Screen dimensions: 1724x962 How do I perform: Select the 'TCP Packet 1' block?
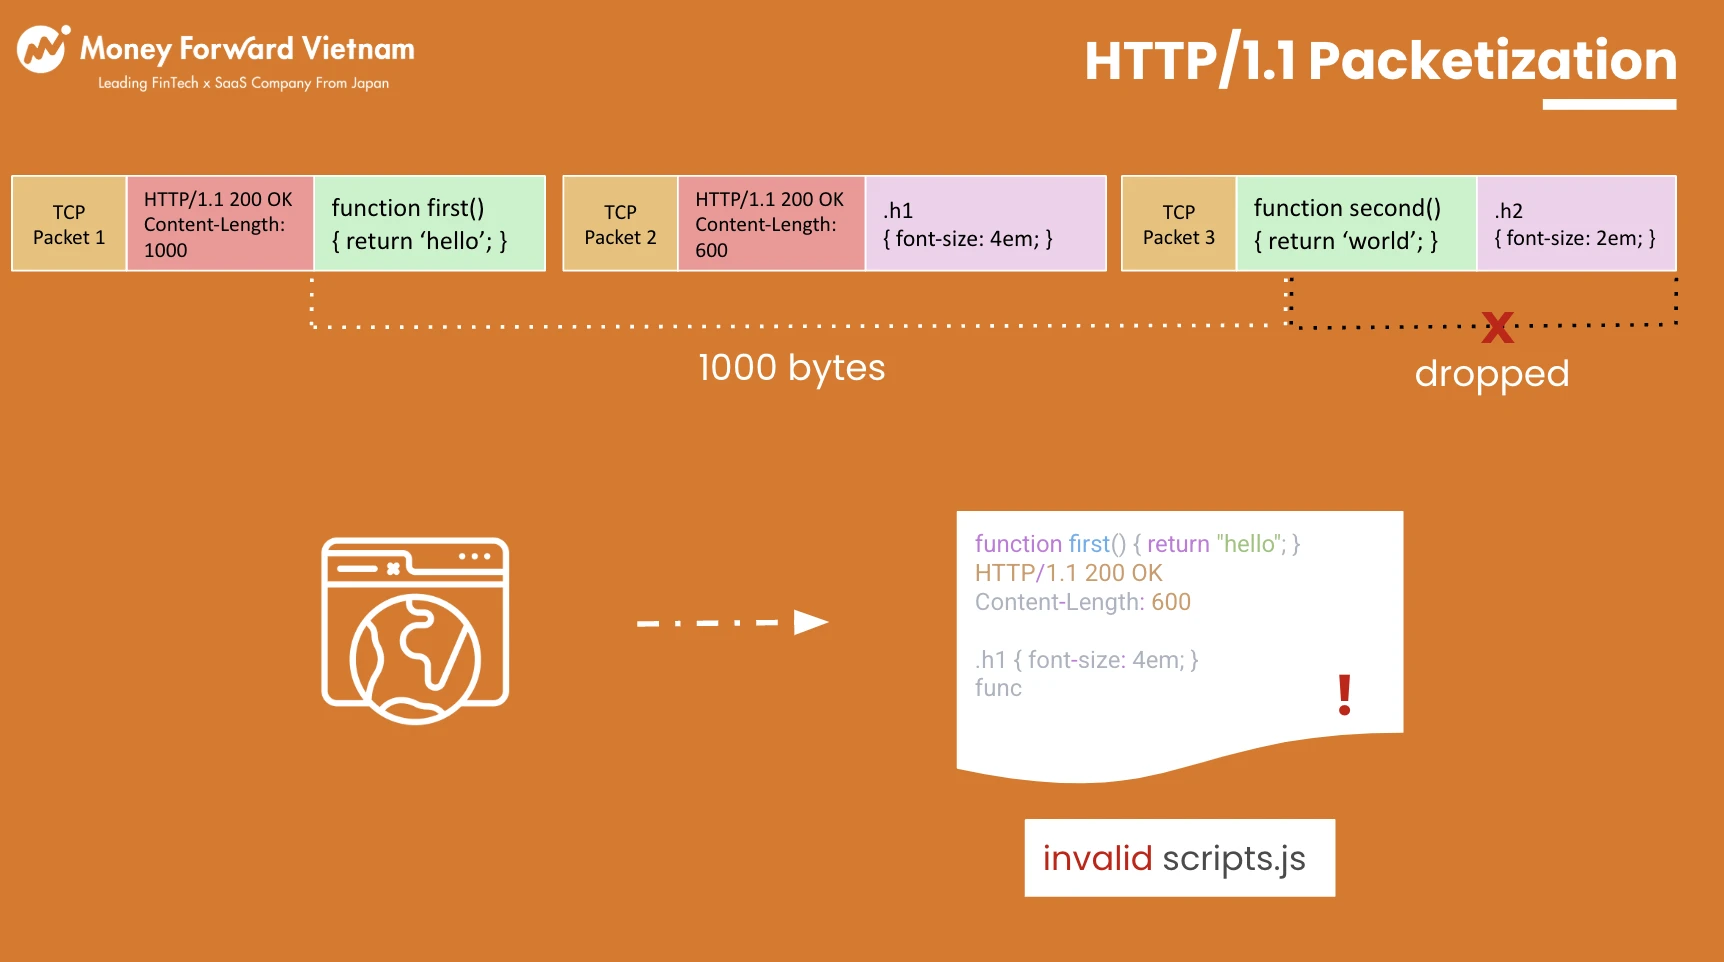69,224
